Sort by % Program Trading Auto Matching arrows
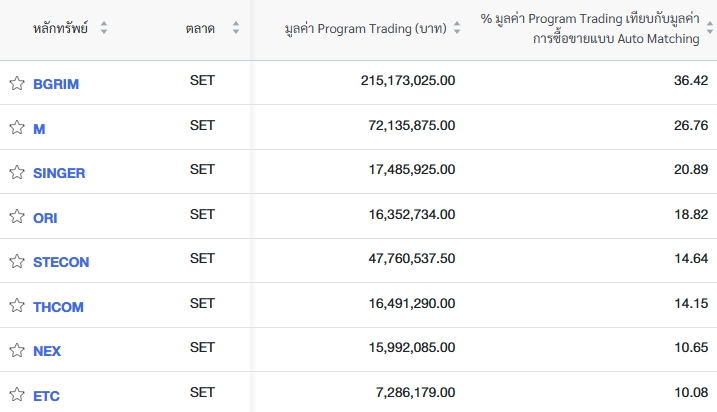This screenshot has width=717, height=412. click(x=710, y=28)
